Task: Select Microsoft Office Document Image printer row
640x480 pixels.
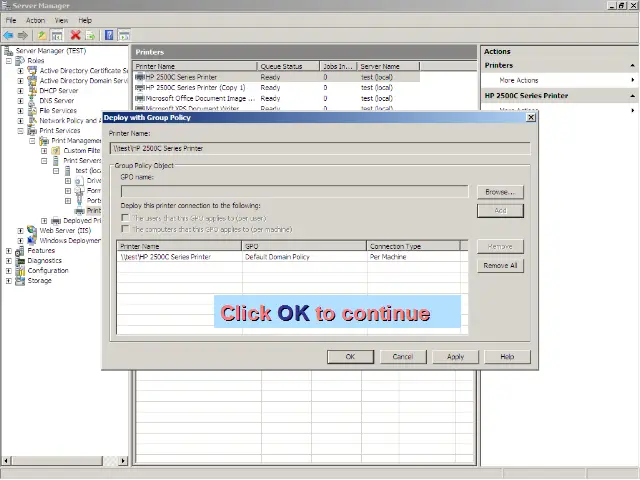Action: click(276, 98)
